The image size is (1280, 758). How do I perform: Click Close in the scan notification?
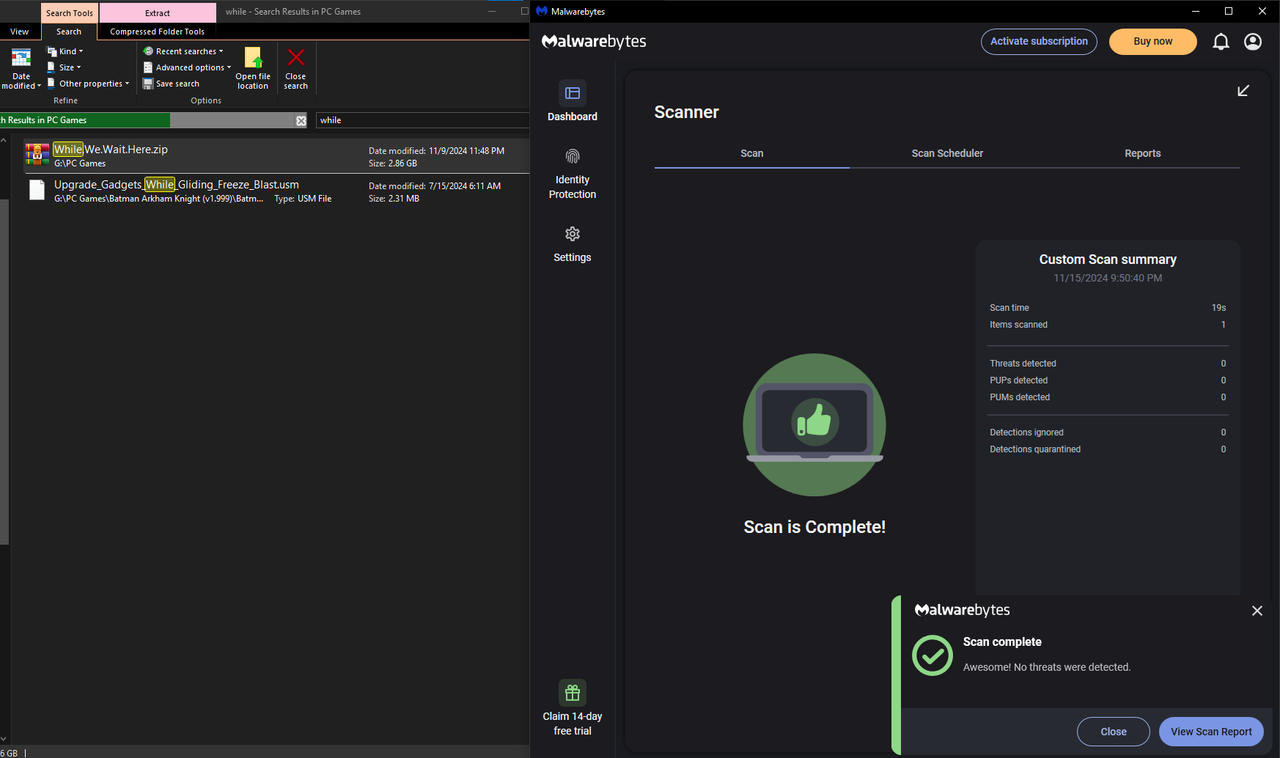tap(1113, 731)
